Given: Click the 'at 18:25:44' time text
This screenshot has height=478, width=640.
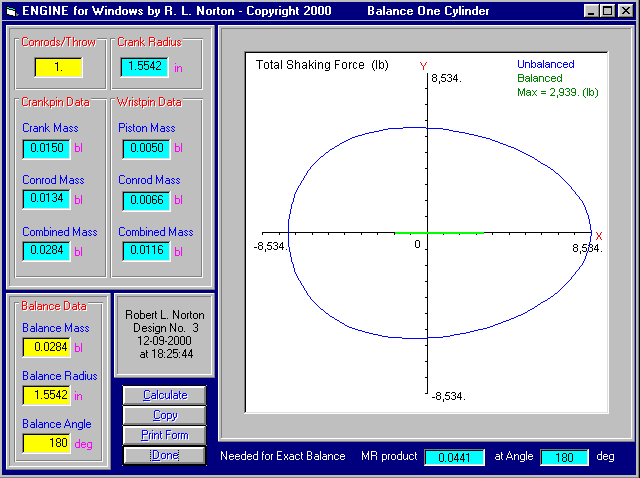Looking at the screenshot, I should click(x=166, y=354).
